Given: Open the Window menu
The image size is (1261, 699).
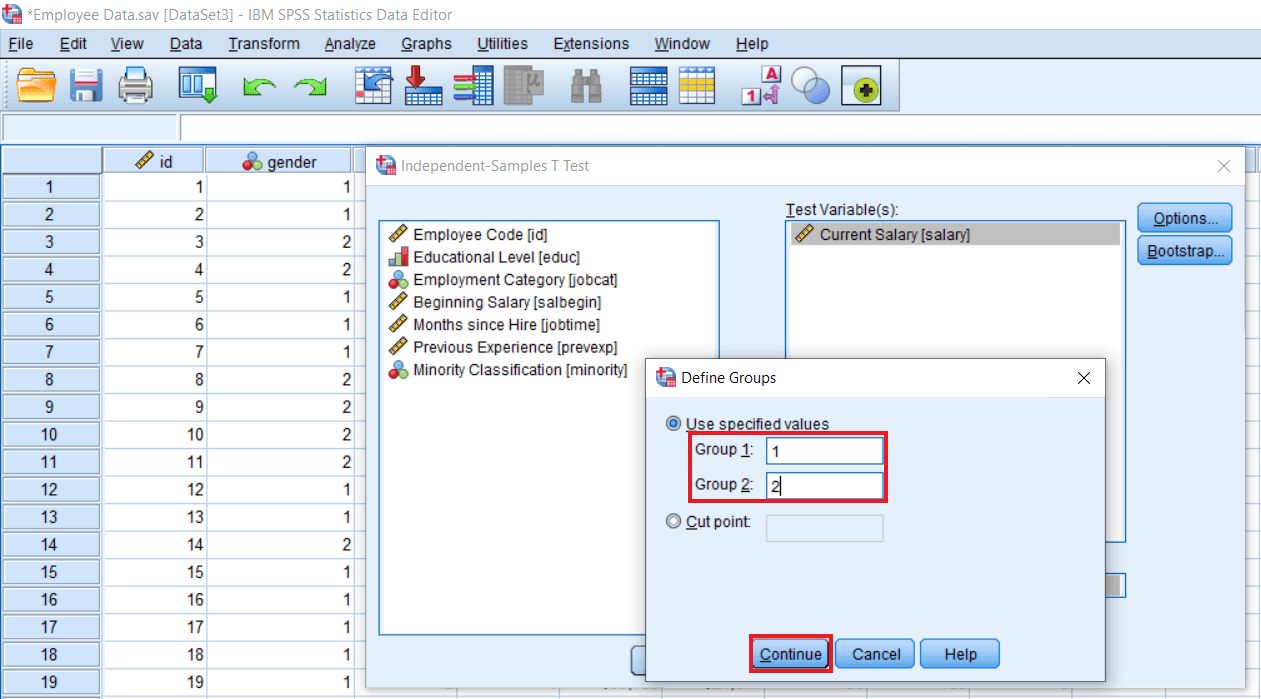Looking at the screenshot, I should click(682, 44).
